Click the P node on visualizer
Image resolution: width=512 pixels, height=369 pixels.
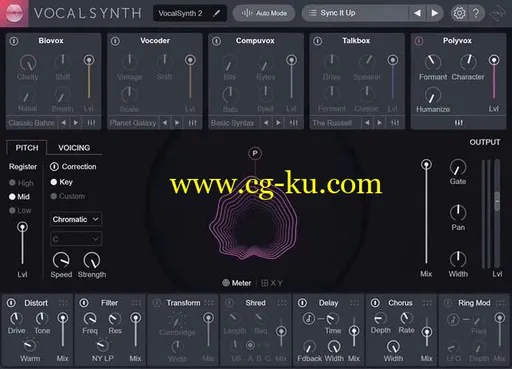point(255,153)
